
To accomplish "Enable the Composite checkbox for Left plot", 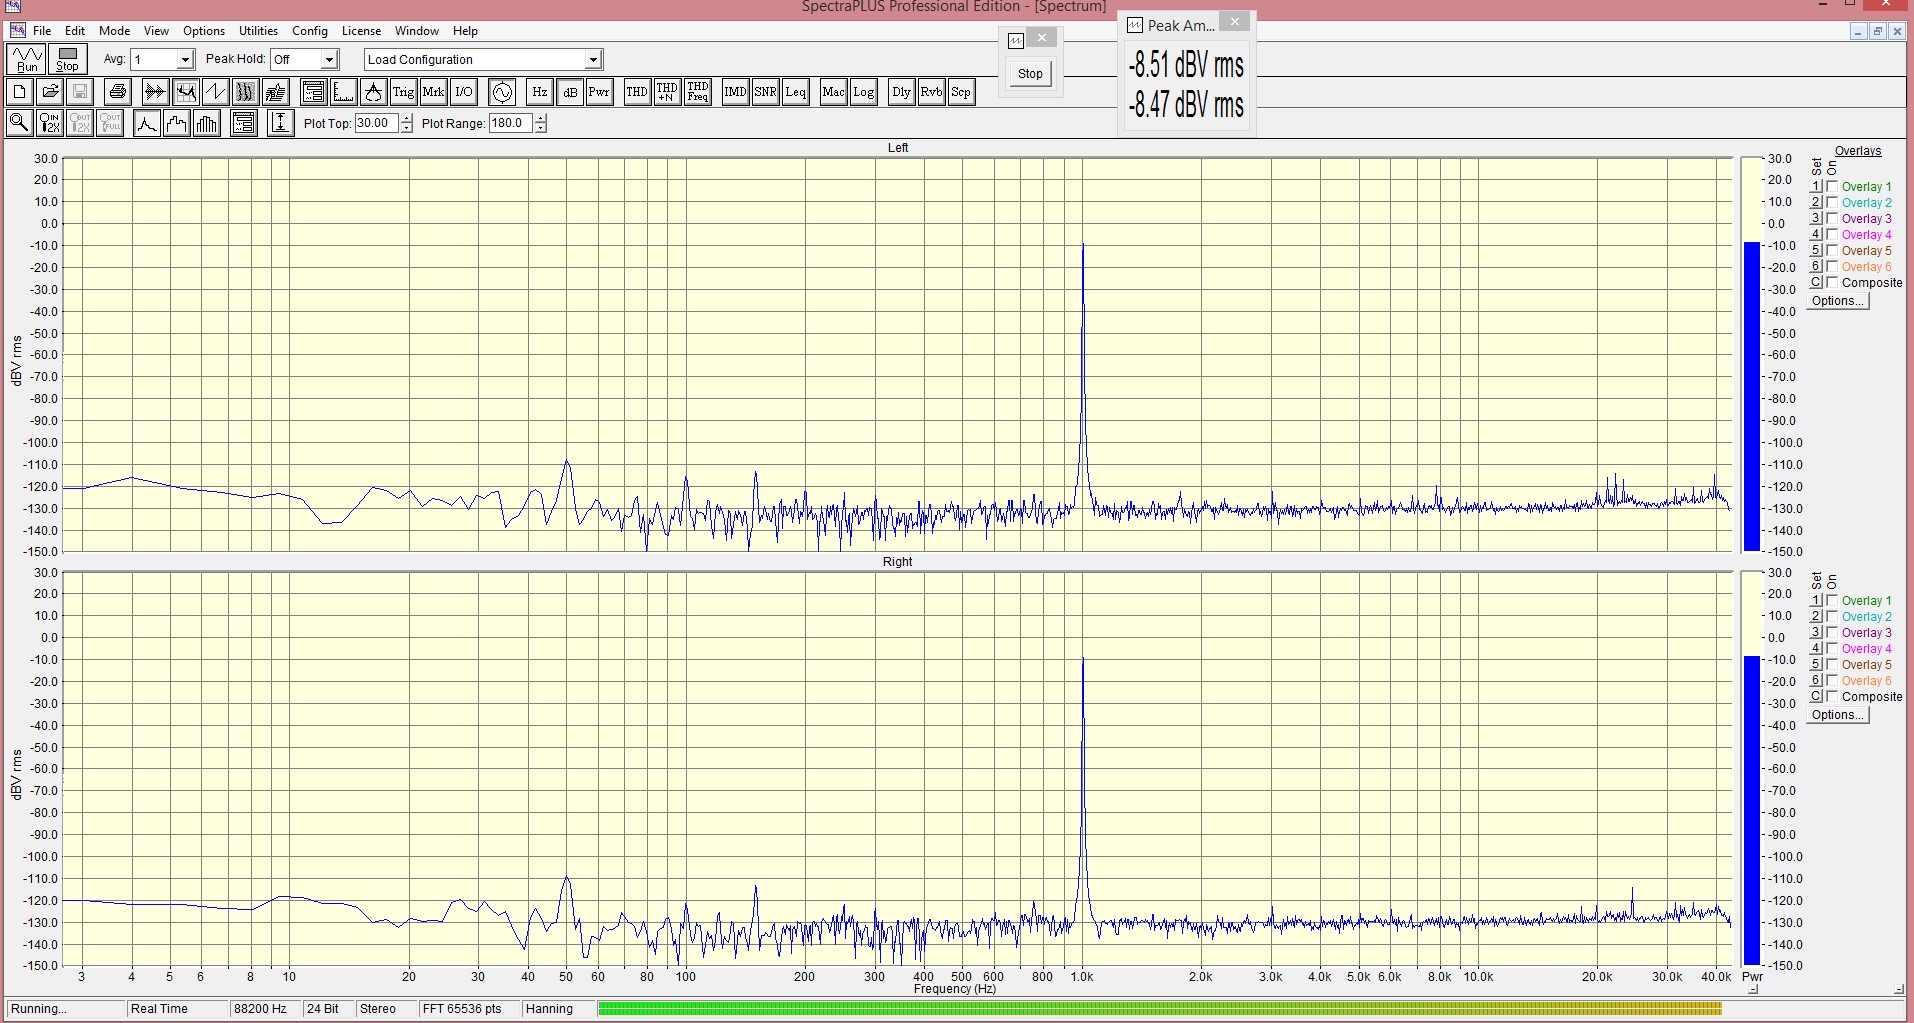I will 1832,283.
